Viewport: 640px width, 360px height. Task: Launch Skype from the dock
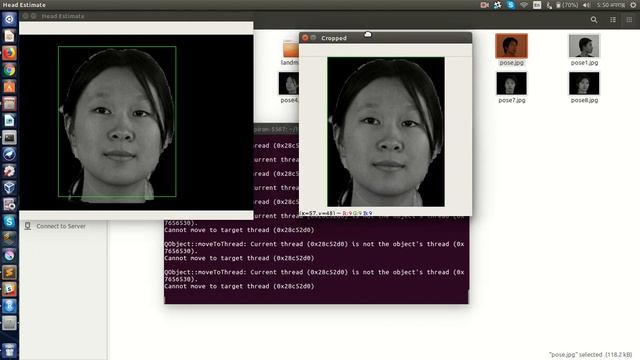9,221
